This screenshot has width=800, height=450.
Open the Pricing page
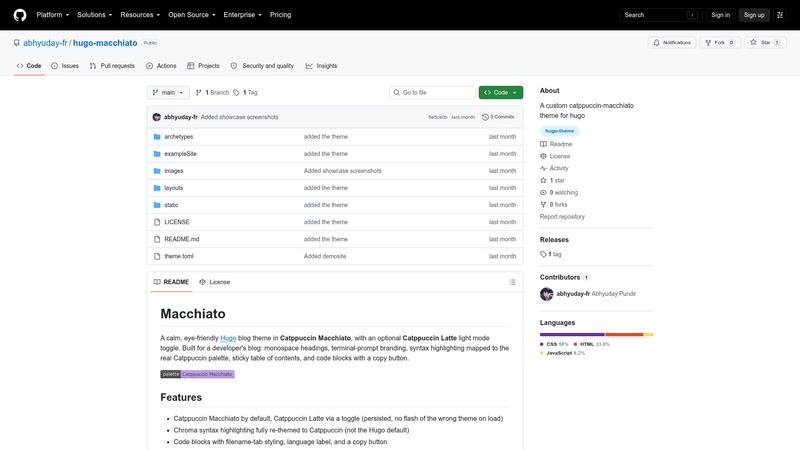click(x=281, y=15)
